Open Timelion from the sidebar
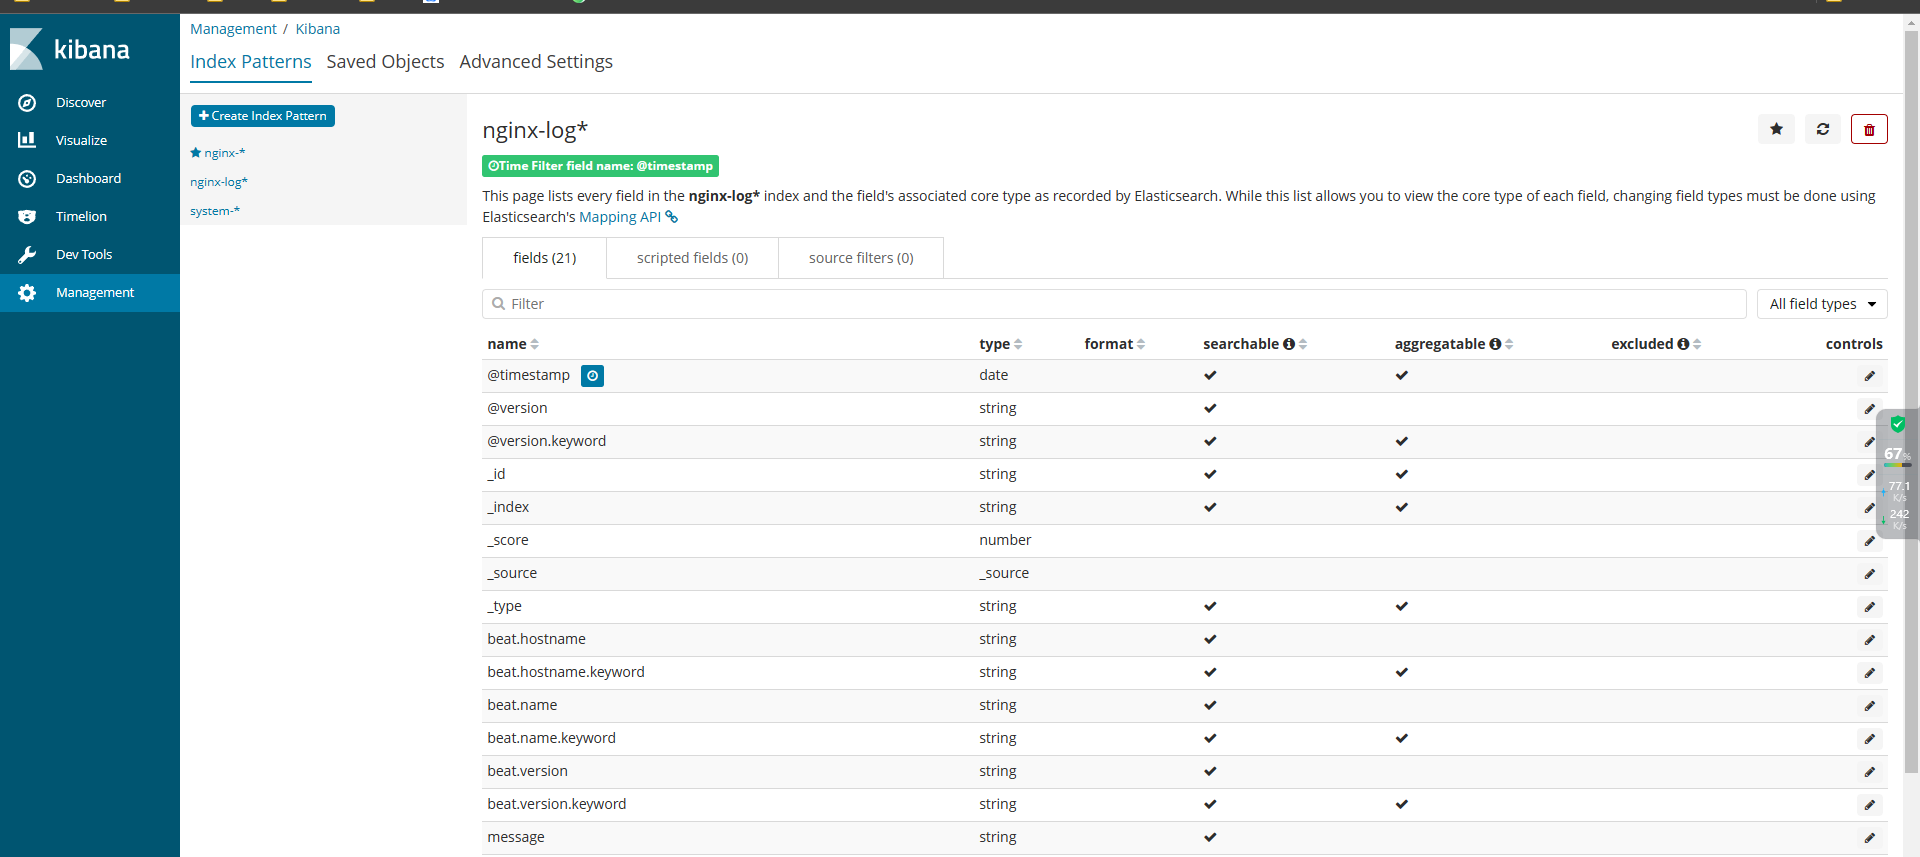 (80, 216)
